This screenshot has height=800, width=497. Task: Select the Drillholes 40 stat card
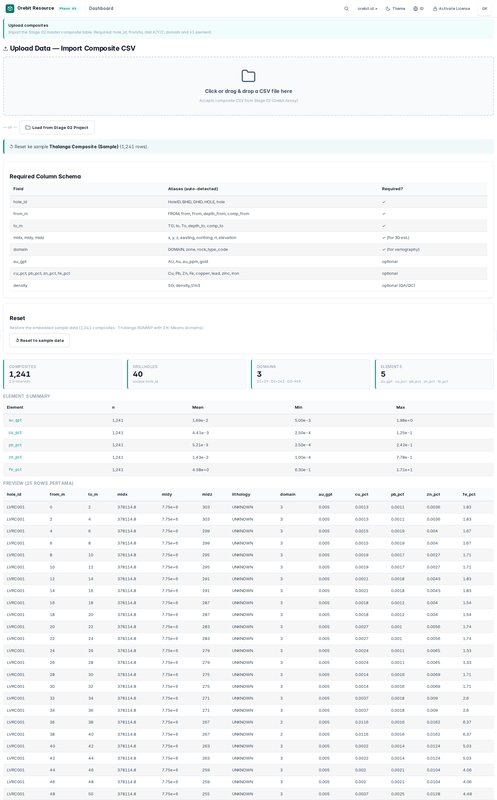[187, 374]
